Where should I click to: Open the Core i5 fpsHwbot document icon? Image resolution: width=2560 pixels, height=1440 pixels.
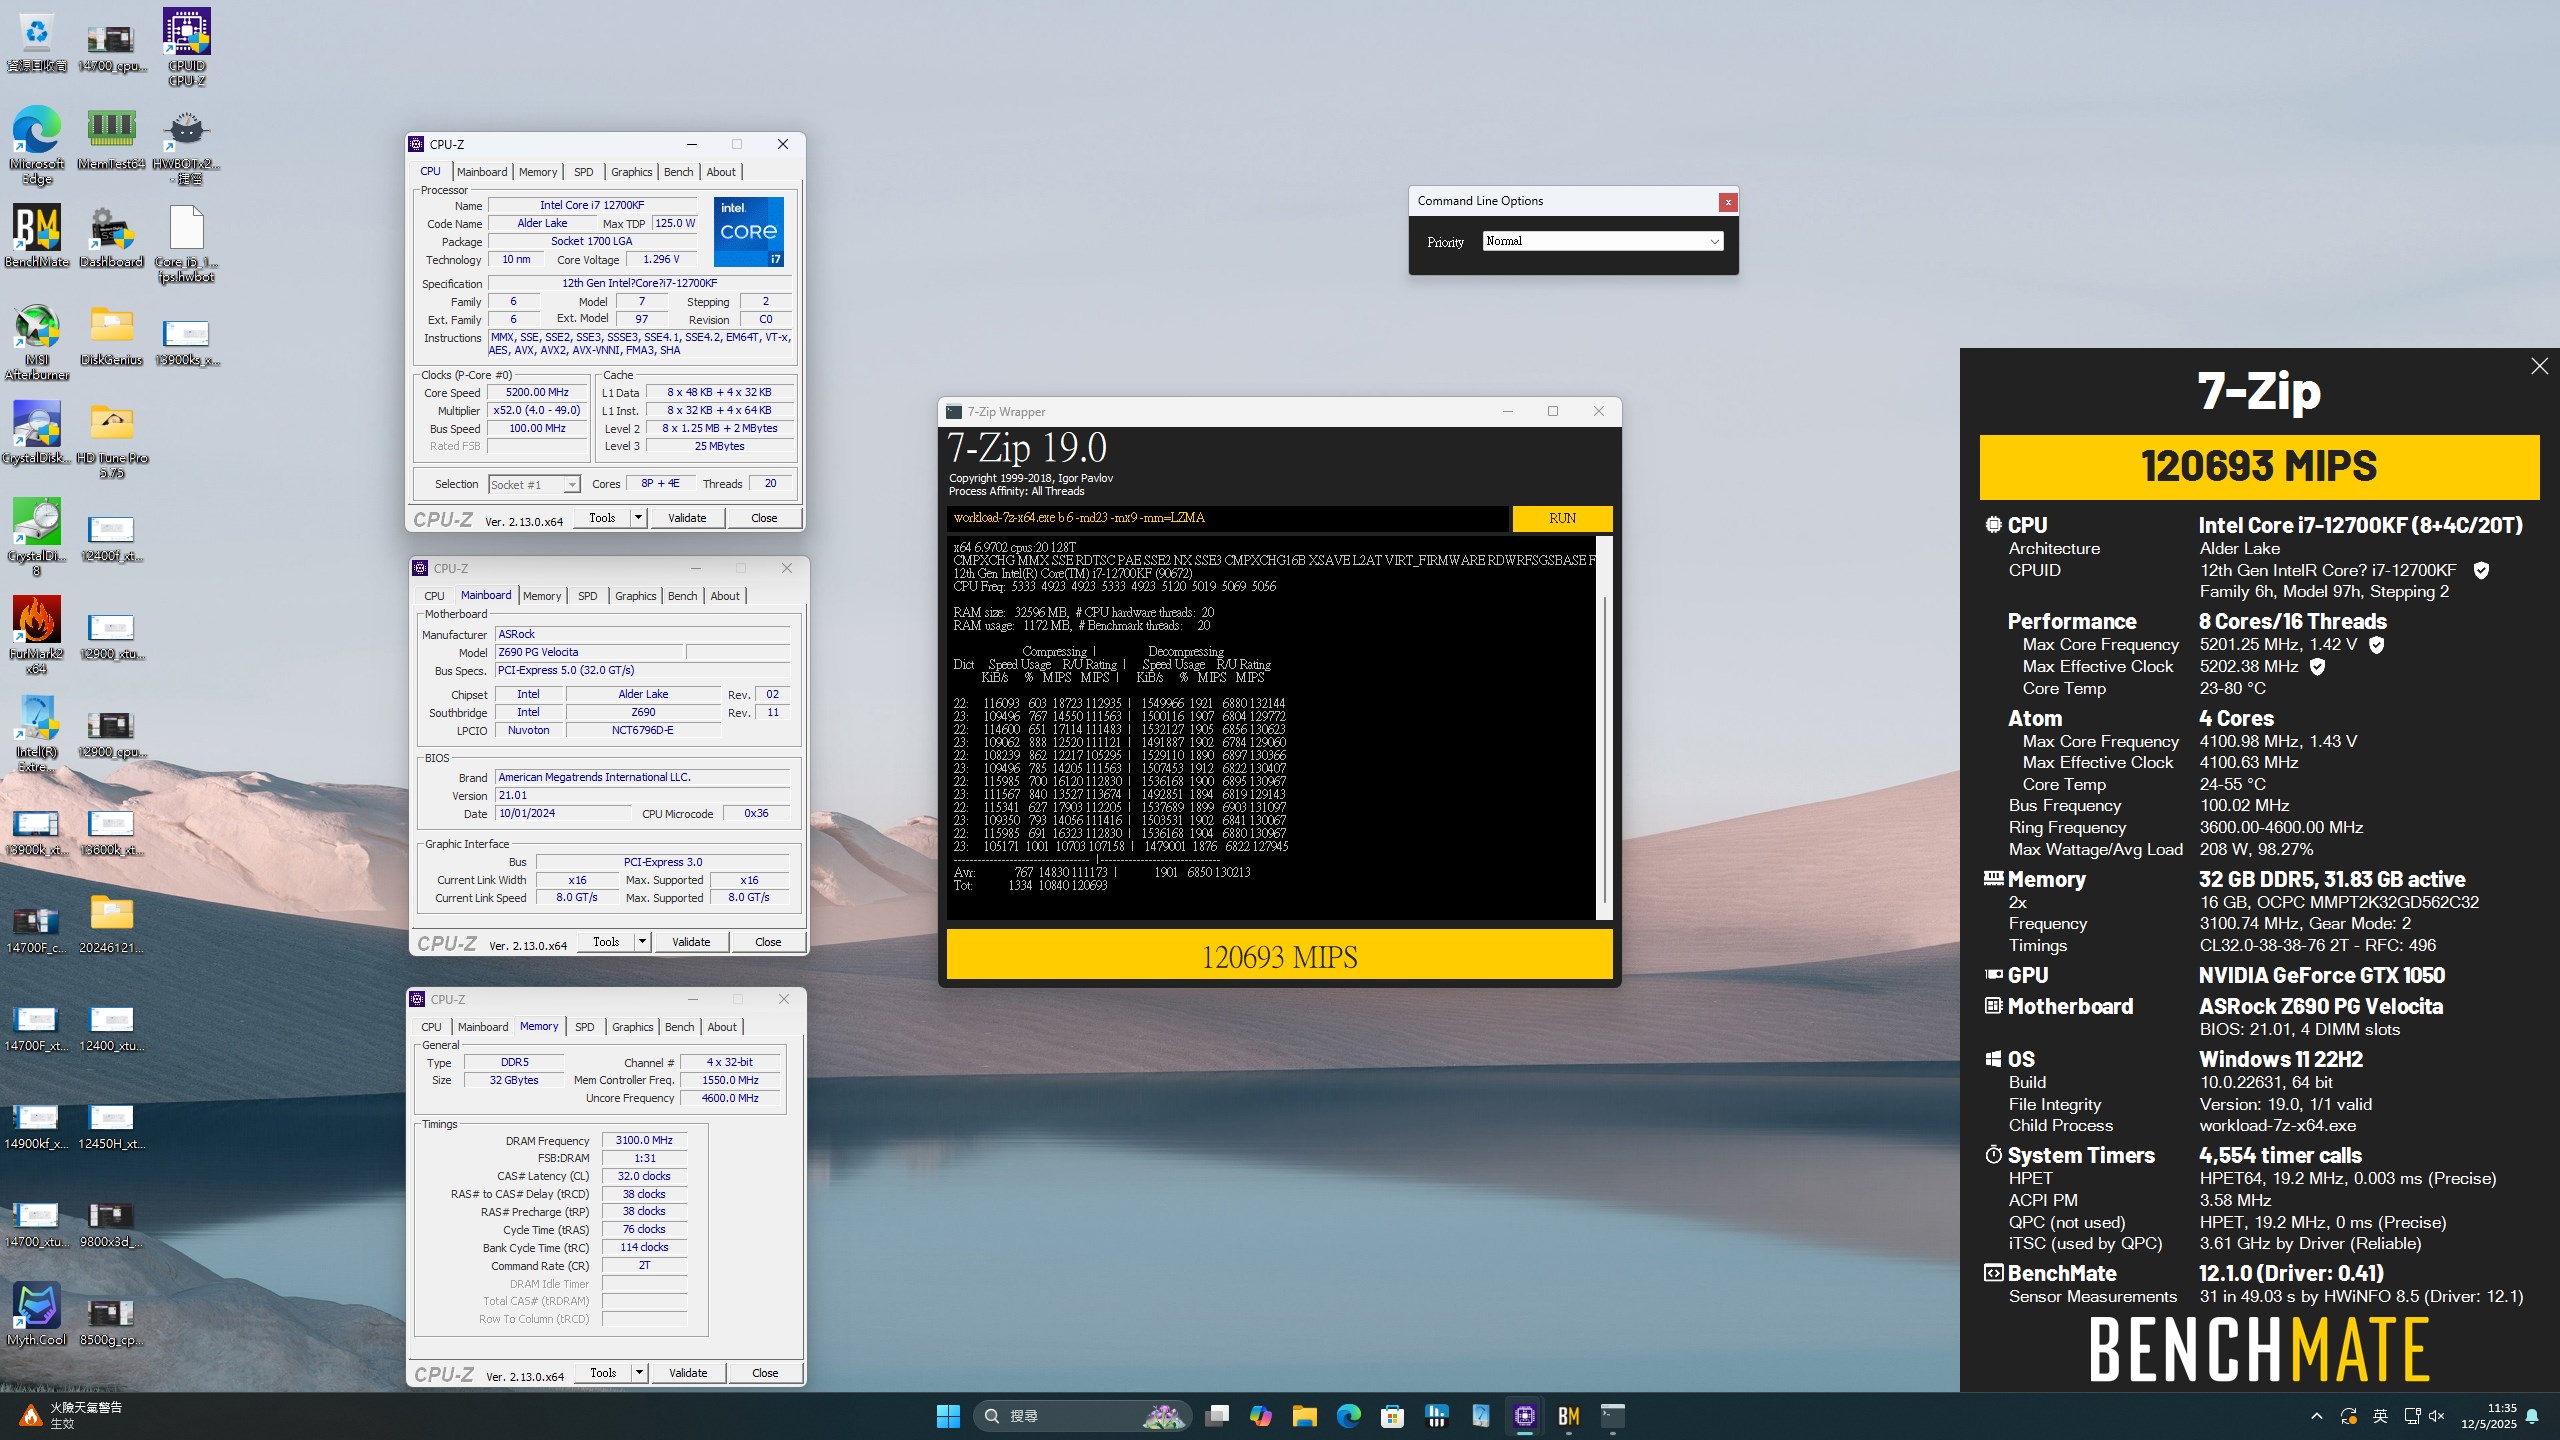click(187, 243)
